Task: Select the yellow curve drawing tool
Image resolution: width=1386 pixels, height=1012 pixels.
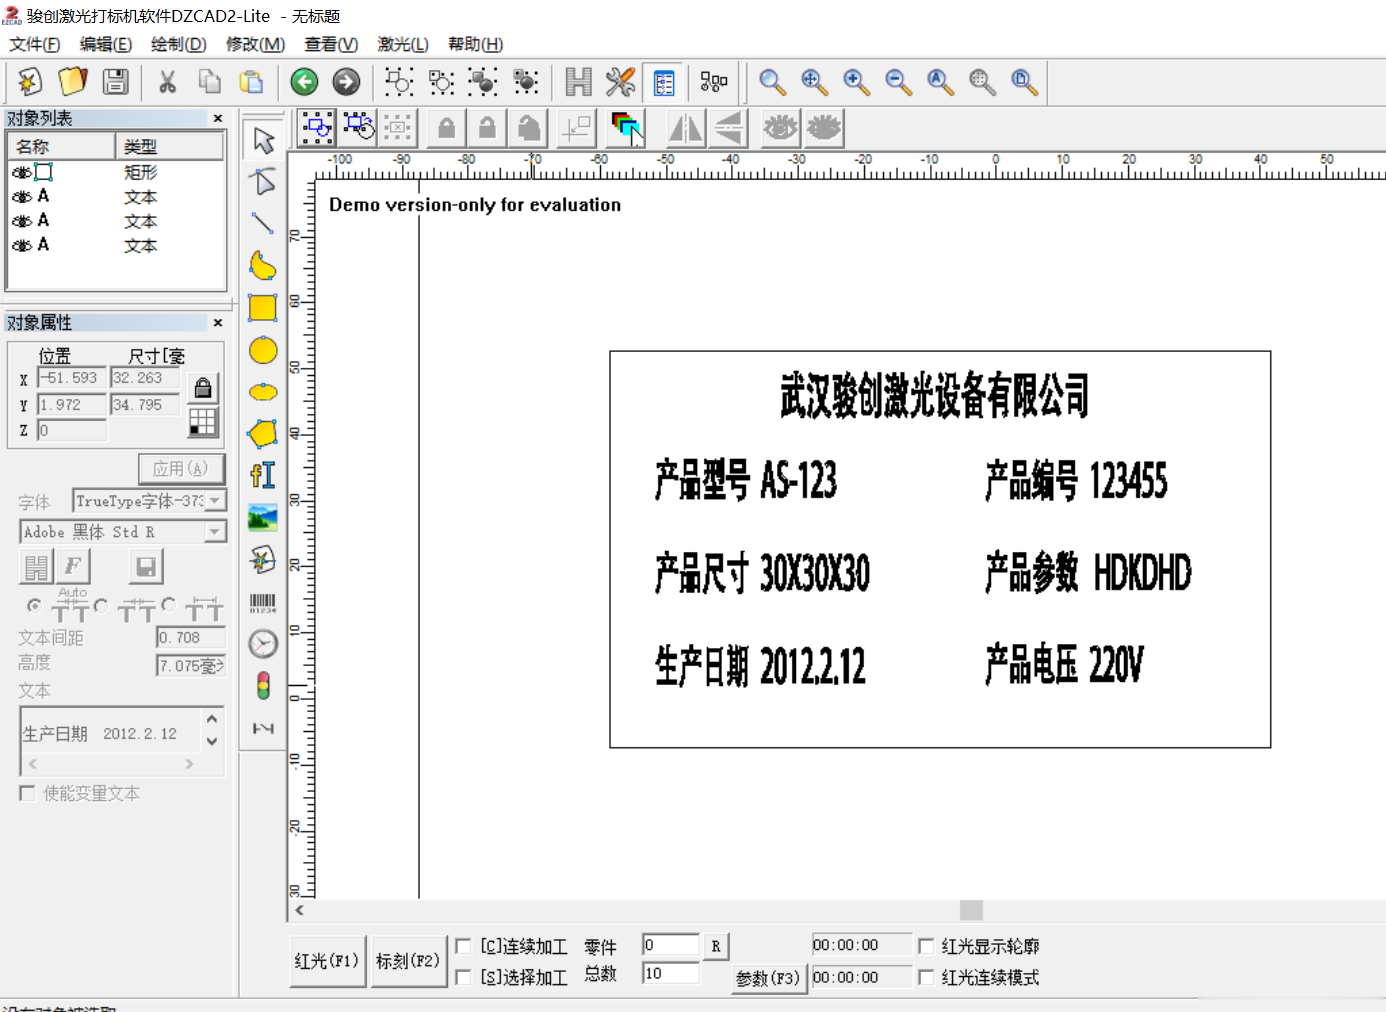Action: click(x=263, y=266)
